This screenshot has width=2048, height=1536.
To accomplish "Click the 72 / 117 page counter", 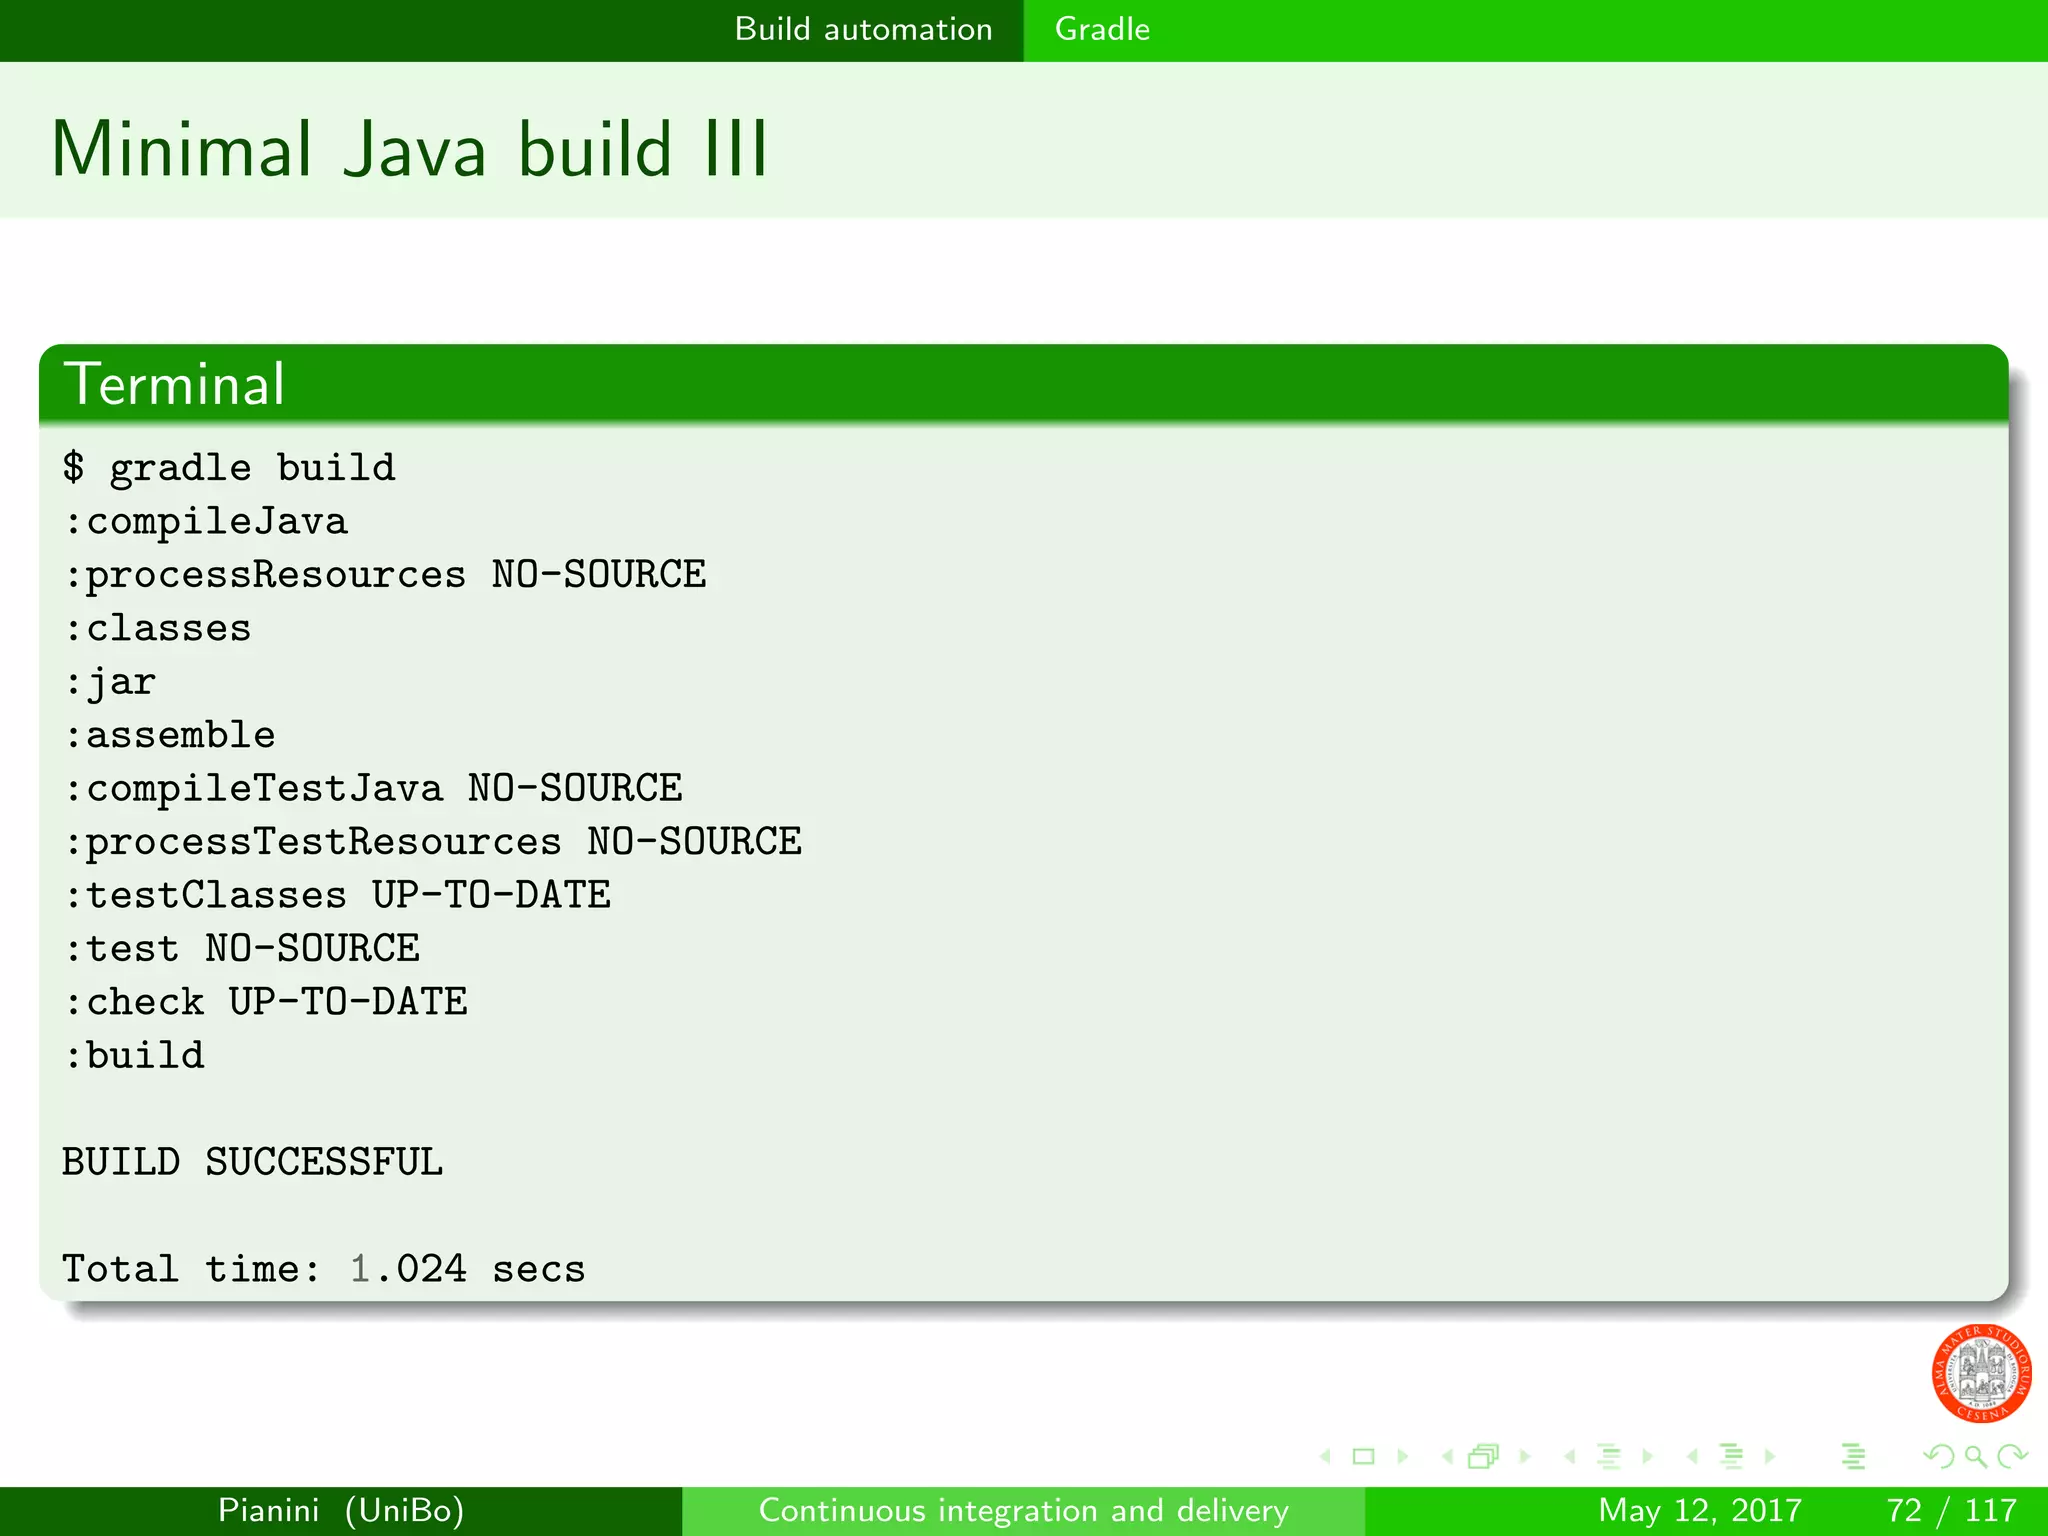I will tap(1952, 1510).
